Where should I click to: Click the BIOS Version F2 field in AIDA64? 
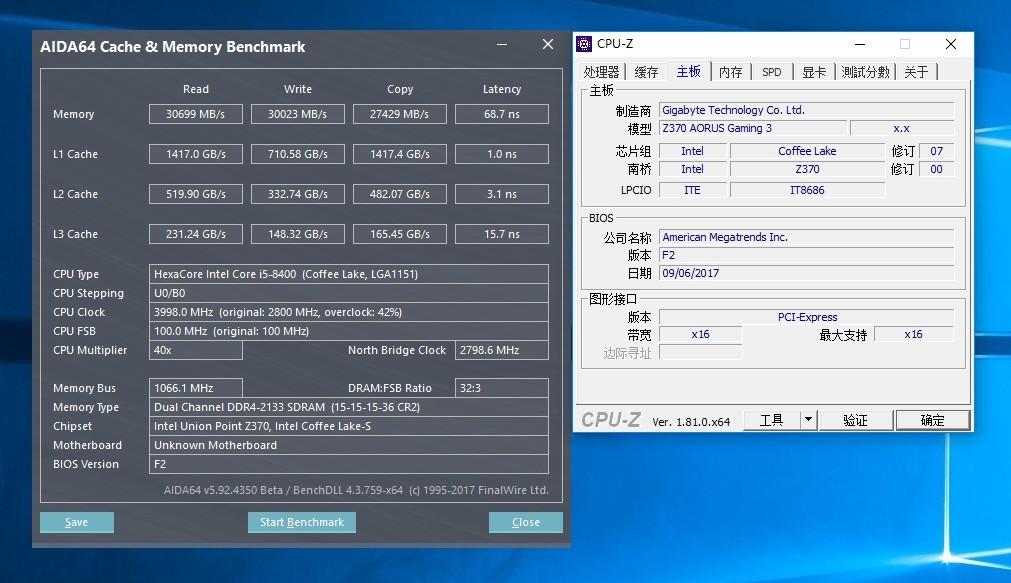(349, 464)
